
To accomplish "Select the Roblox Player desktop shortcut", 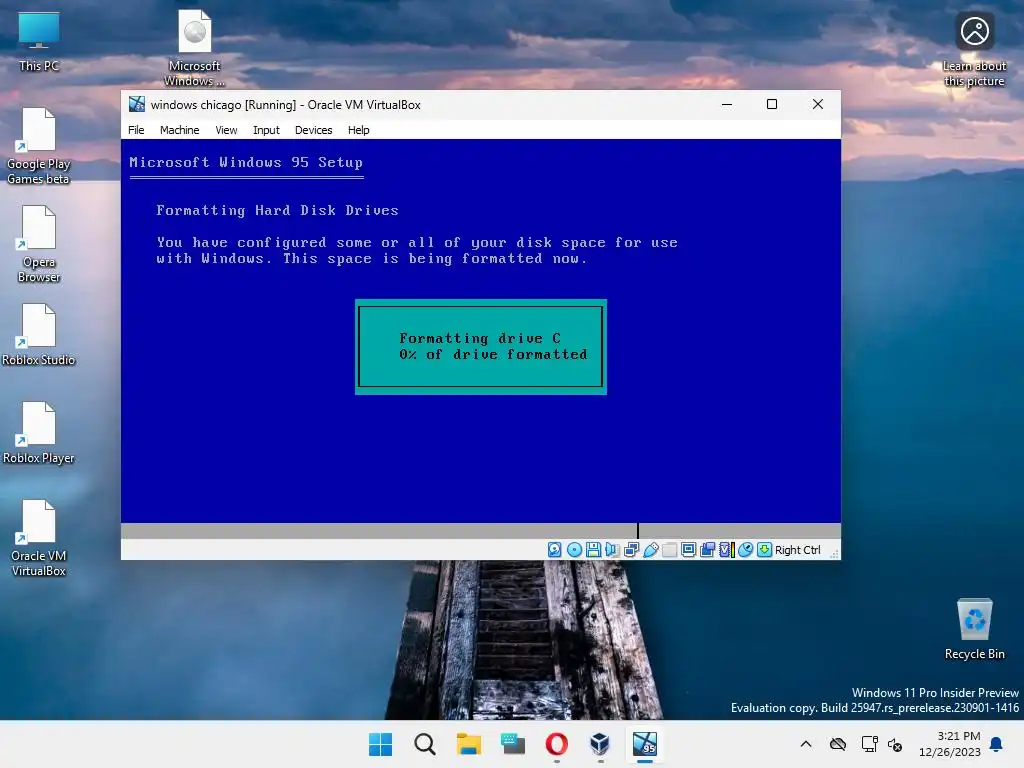I will (39, 433).
